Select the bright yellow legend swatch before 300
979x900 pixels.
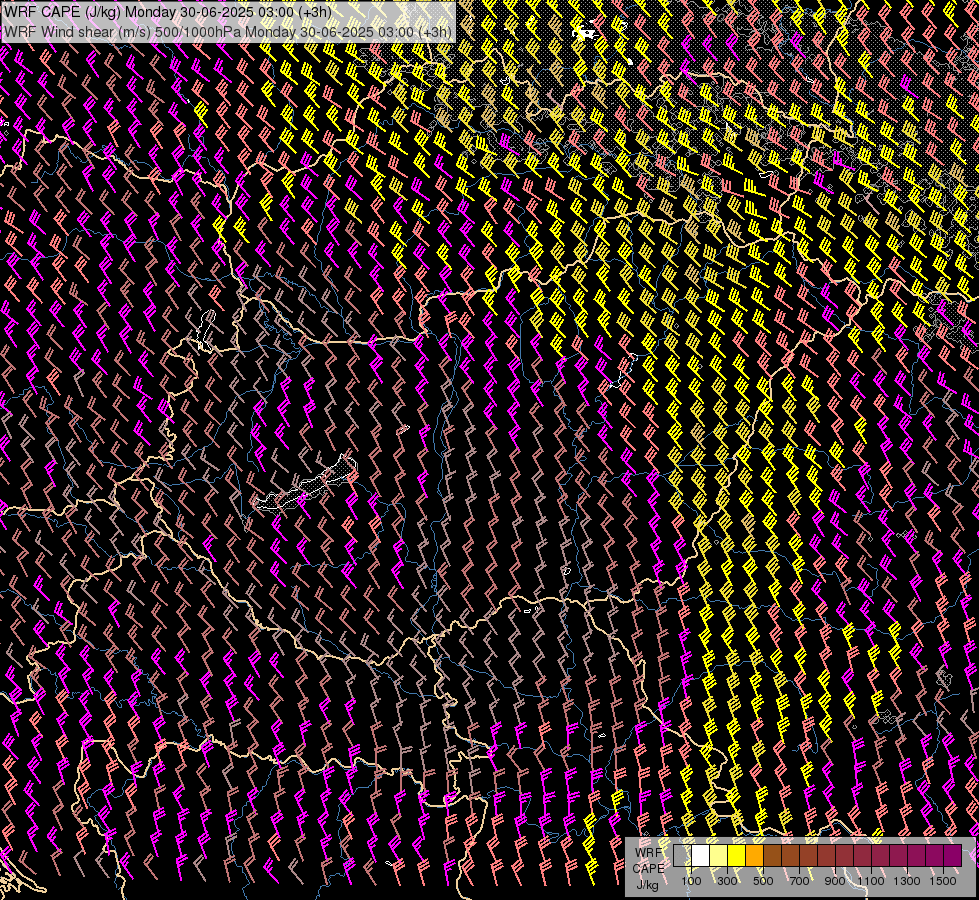(736, 855)
